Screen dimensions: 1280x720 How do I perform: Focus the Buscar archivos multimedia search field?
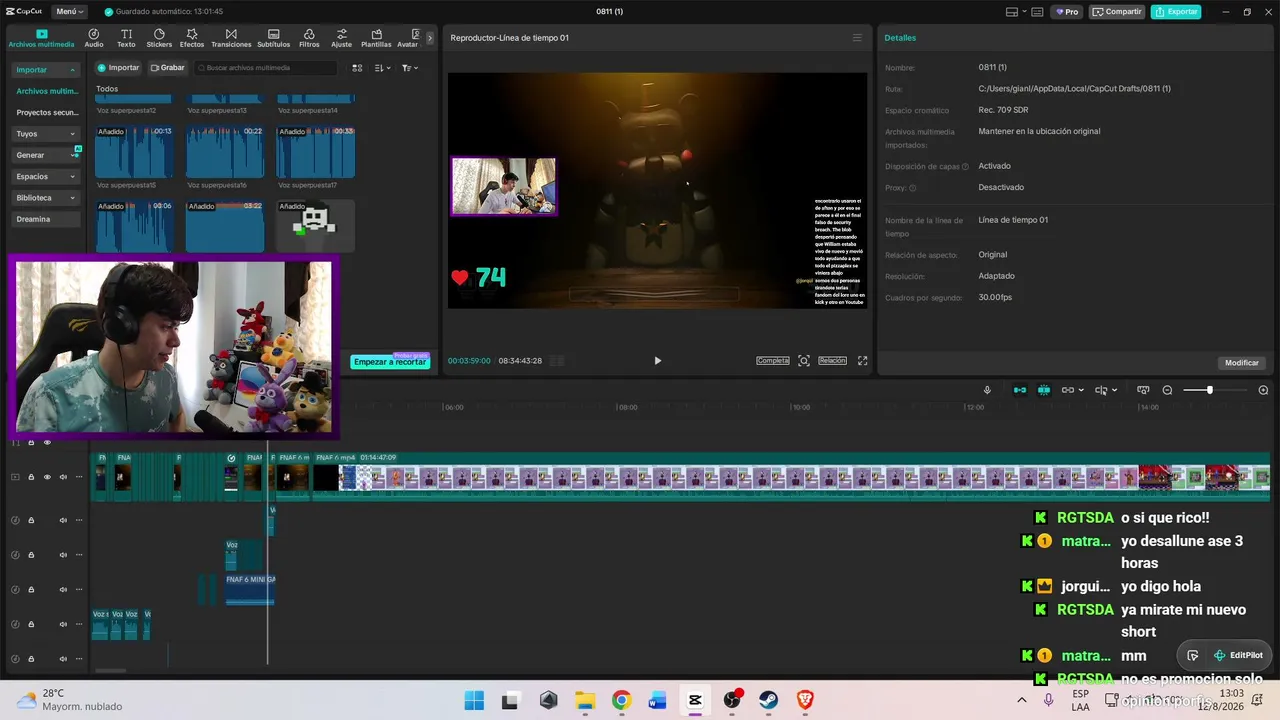266,68
